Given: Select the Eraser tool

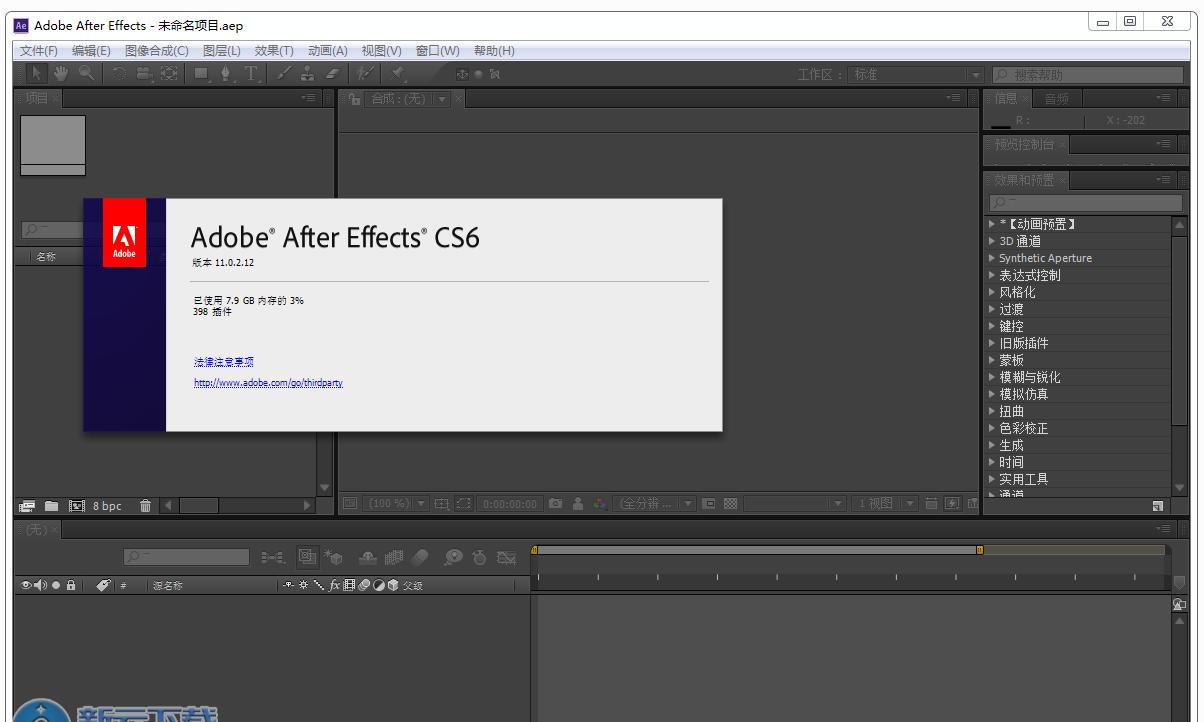Looking at the screenshot, I should click(331, 74).
